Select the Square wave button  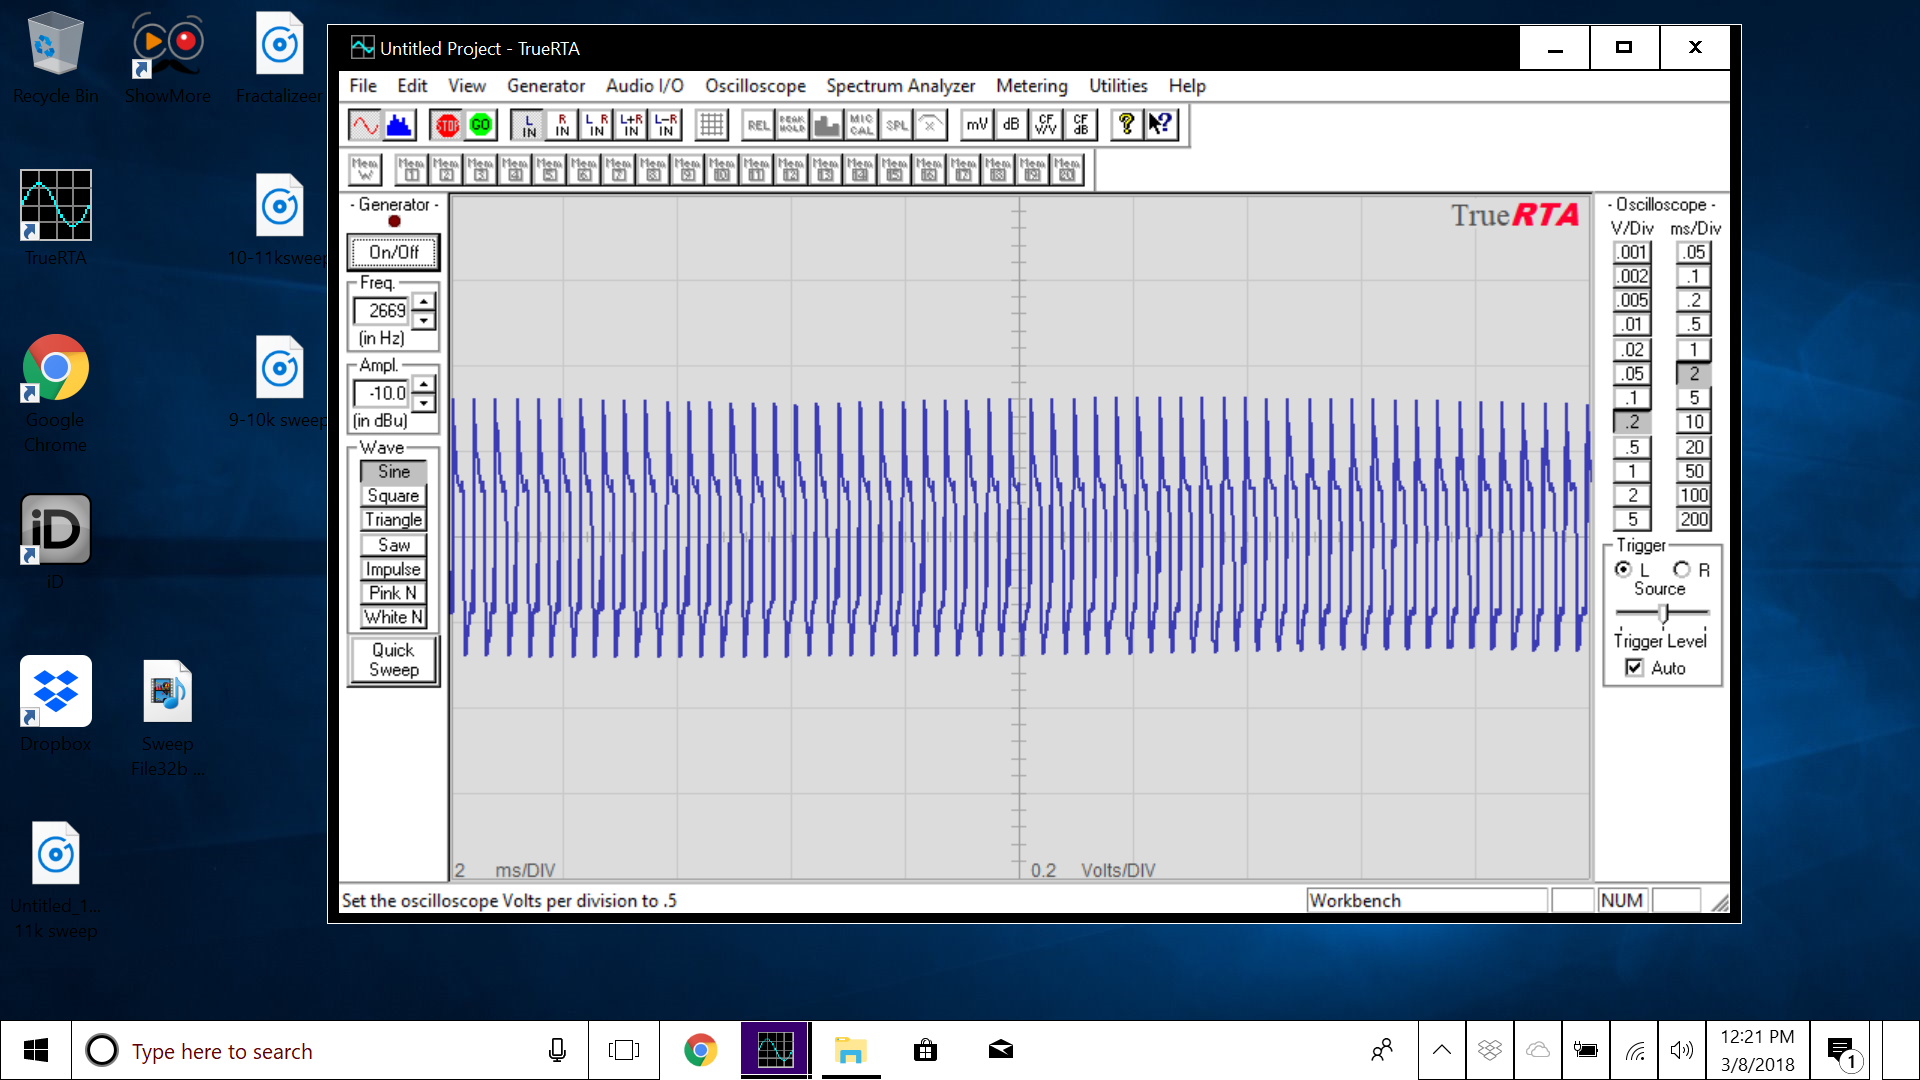click(393, 496)
